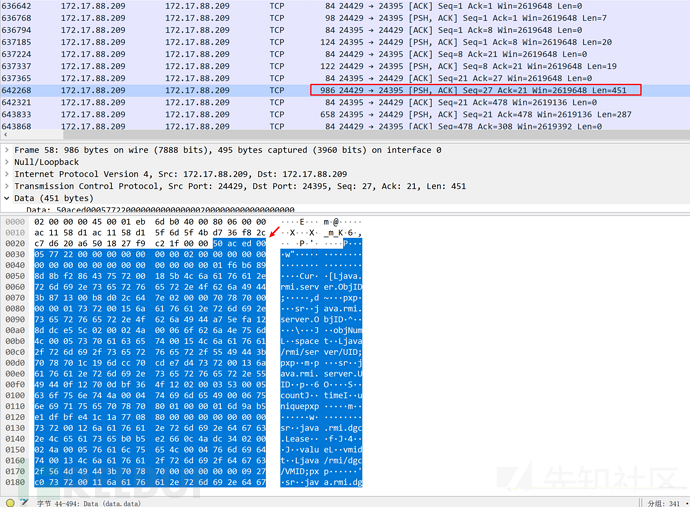Click hex offset label 0010

coord(15,233)
